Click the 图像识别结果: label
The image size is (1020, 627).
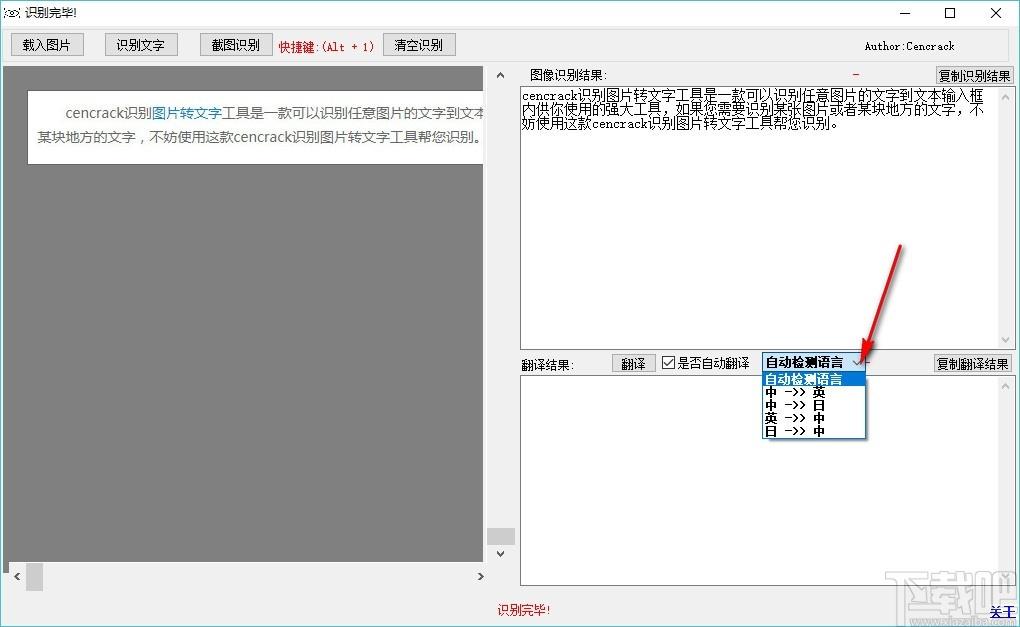568,75
